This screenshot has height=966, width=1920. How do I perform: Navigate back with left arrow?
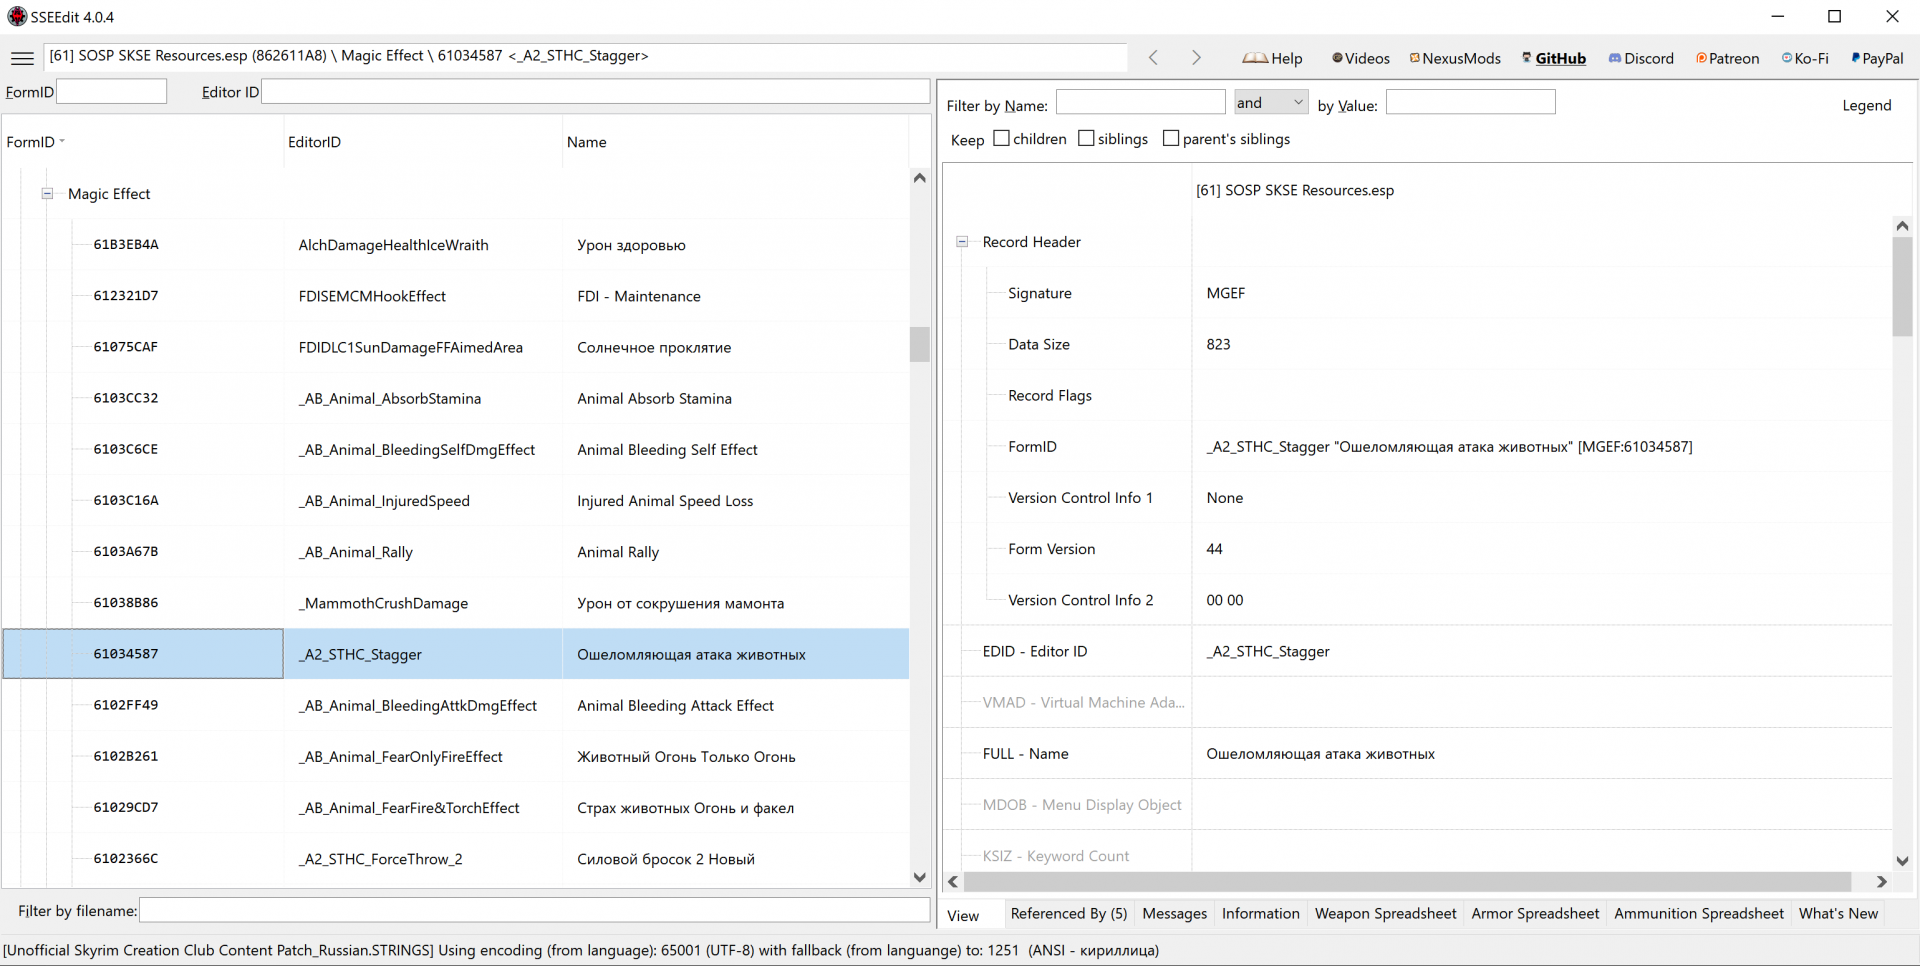point(1153,58)
